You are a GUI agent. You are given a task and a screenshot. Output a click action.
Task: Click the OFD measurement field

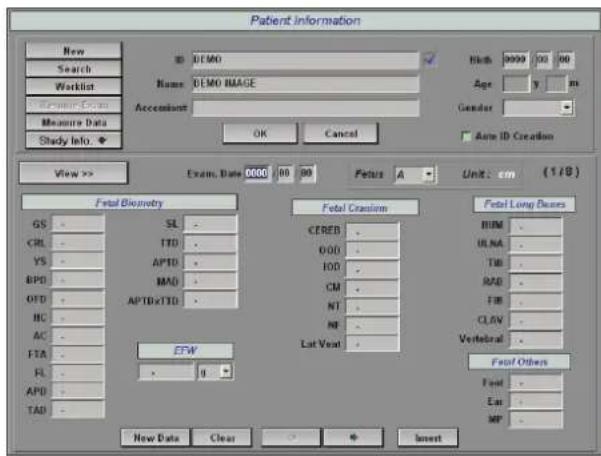coord(78,299)
